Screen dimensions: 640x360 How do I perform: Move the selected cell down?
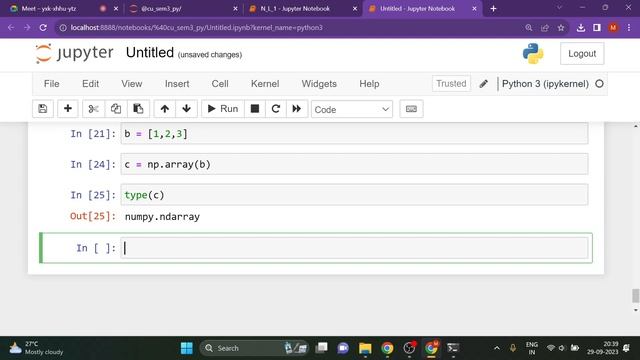tap(187, 109)
